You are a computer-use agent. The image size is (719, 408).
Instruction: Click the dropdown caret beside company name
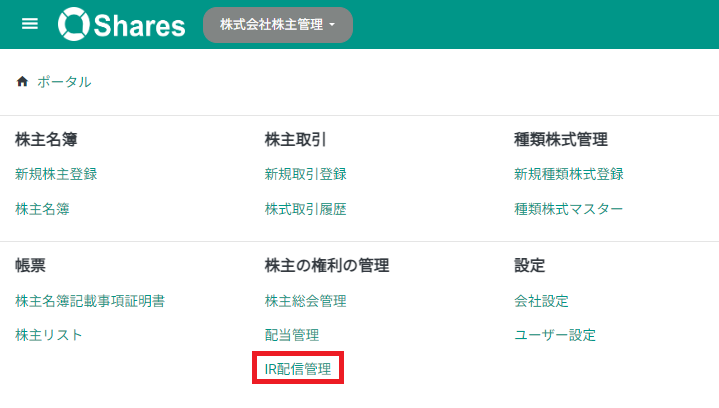click(332, 25)
